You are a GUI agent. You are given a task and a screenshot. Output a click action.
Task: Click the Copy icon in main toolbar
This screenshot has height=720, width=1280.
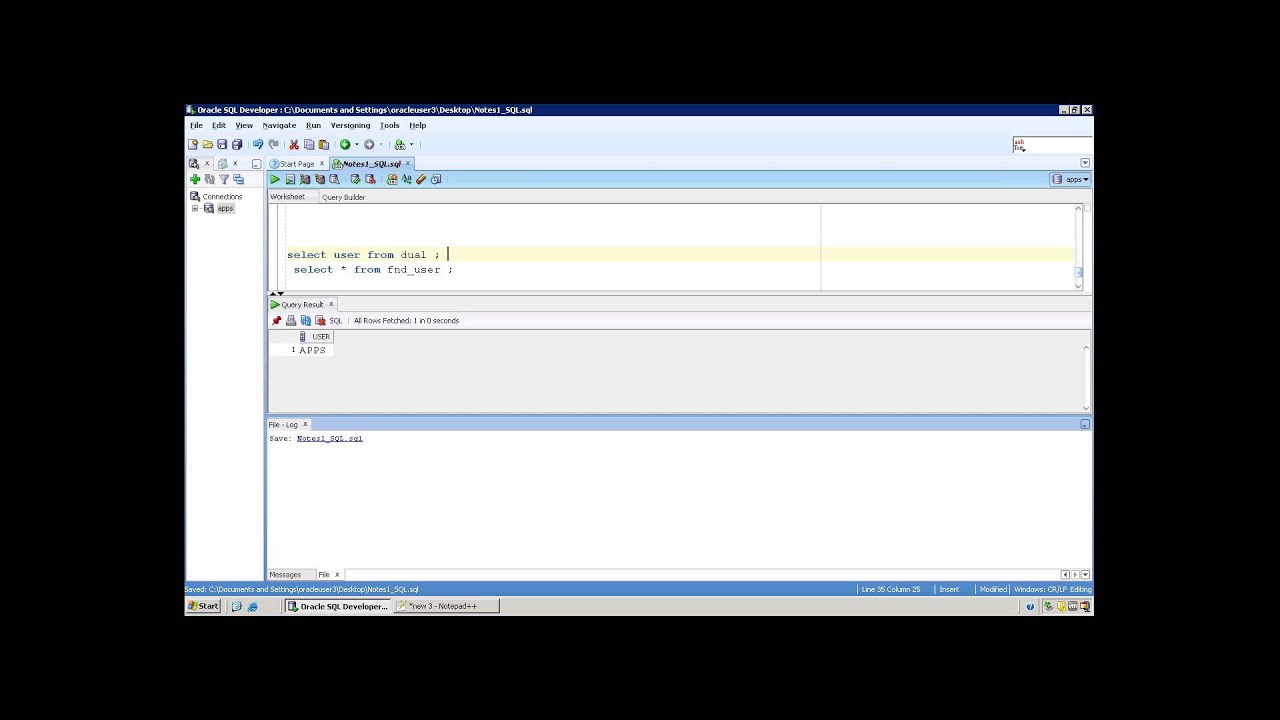click(x=309, y=144)
